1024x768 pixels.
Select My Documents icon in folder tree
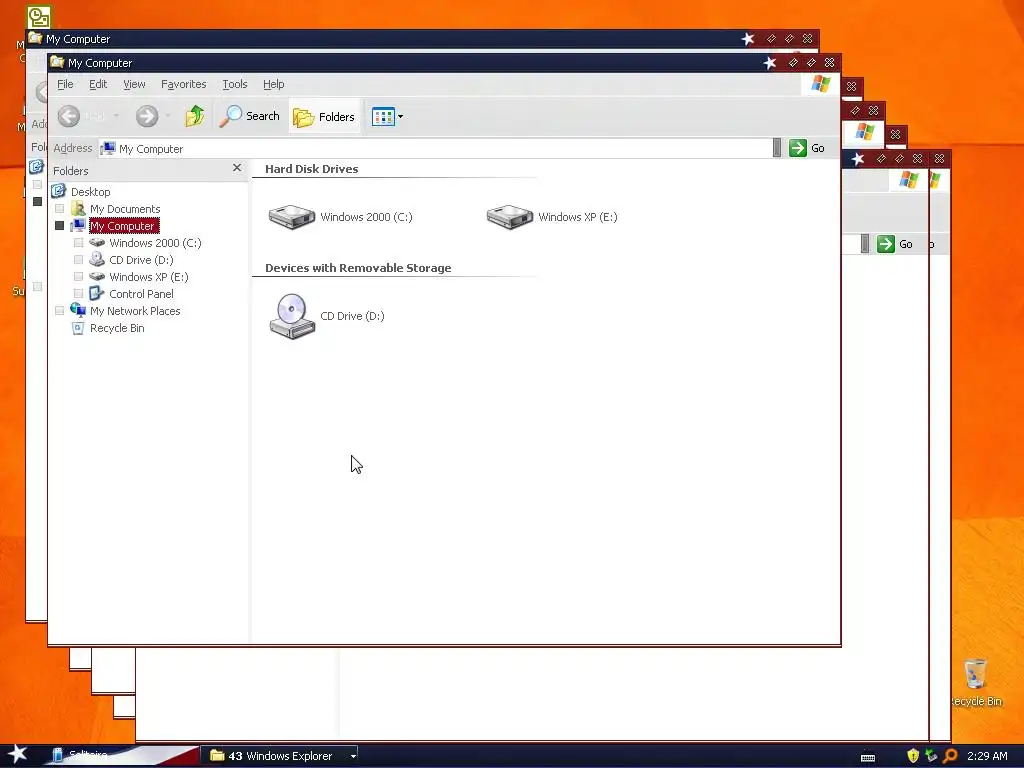coord(78,208)
